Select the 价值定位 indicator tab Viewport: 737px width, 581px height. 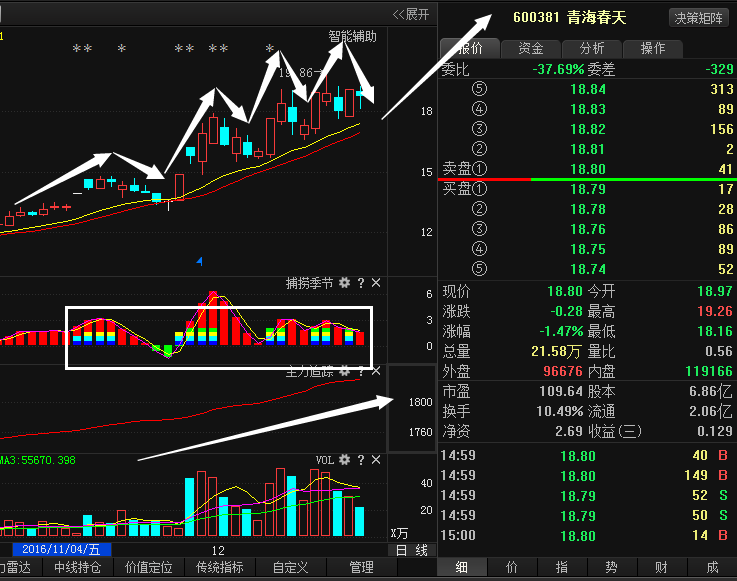tap(148, 568)
